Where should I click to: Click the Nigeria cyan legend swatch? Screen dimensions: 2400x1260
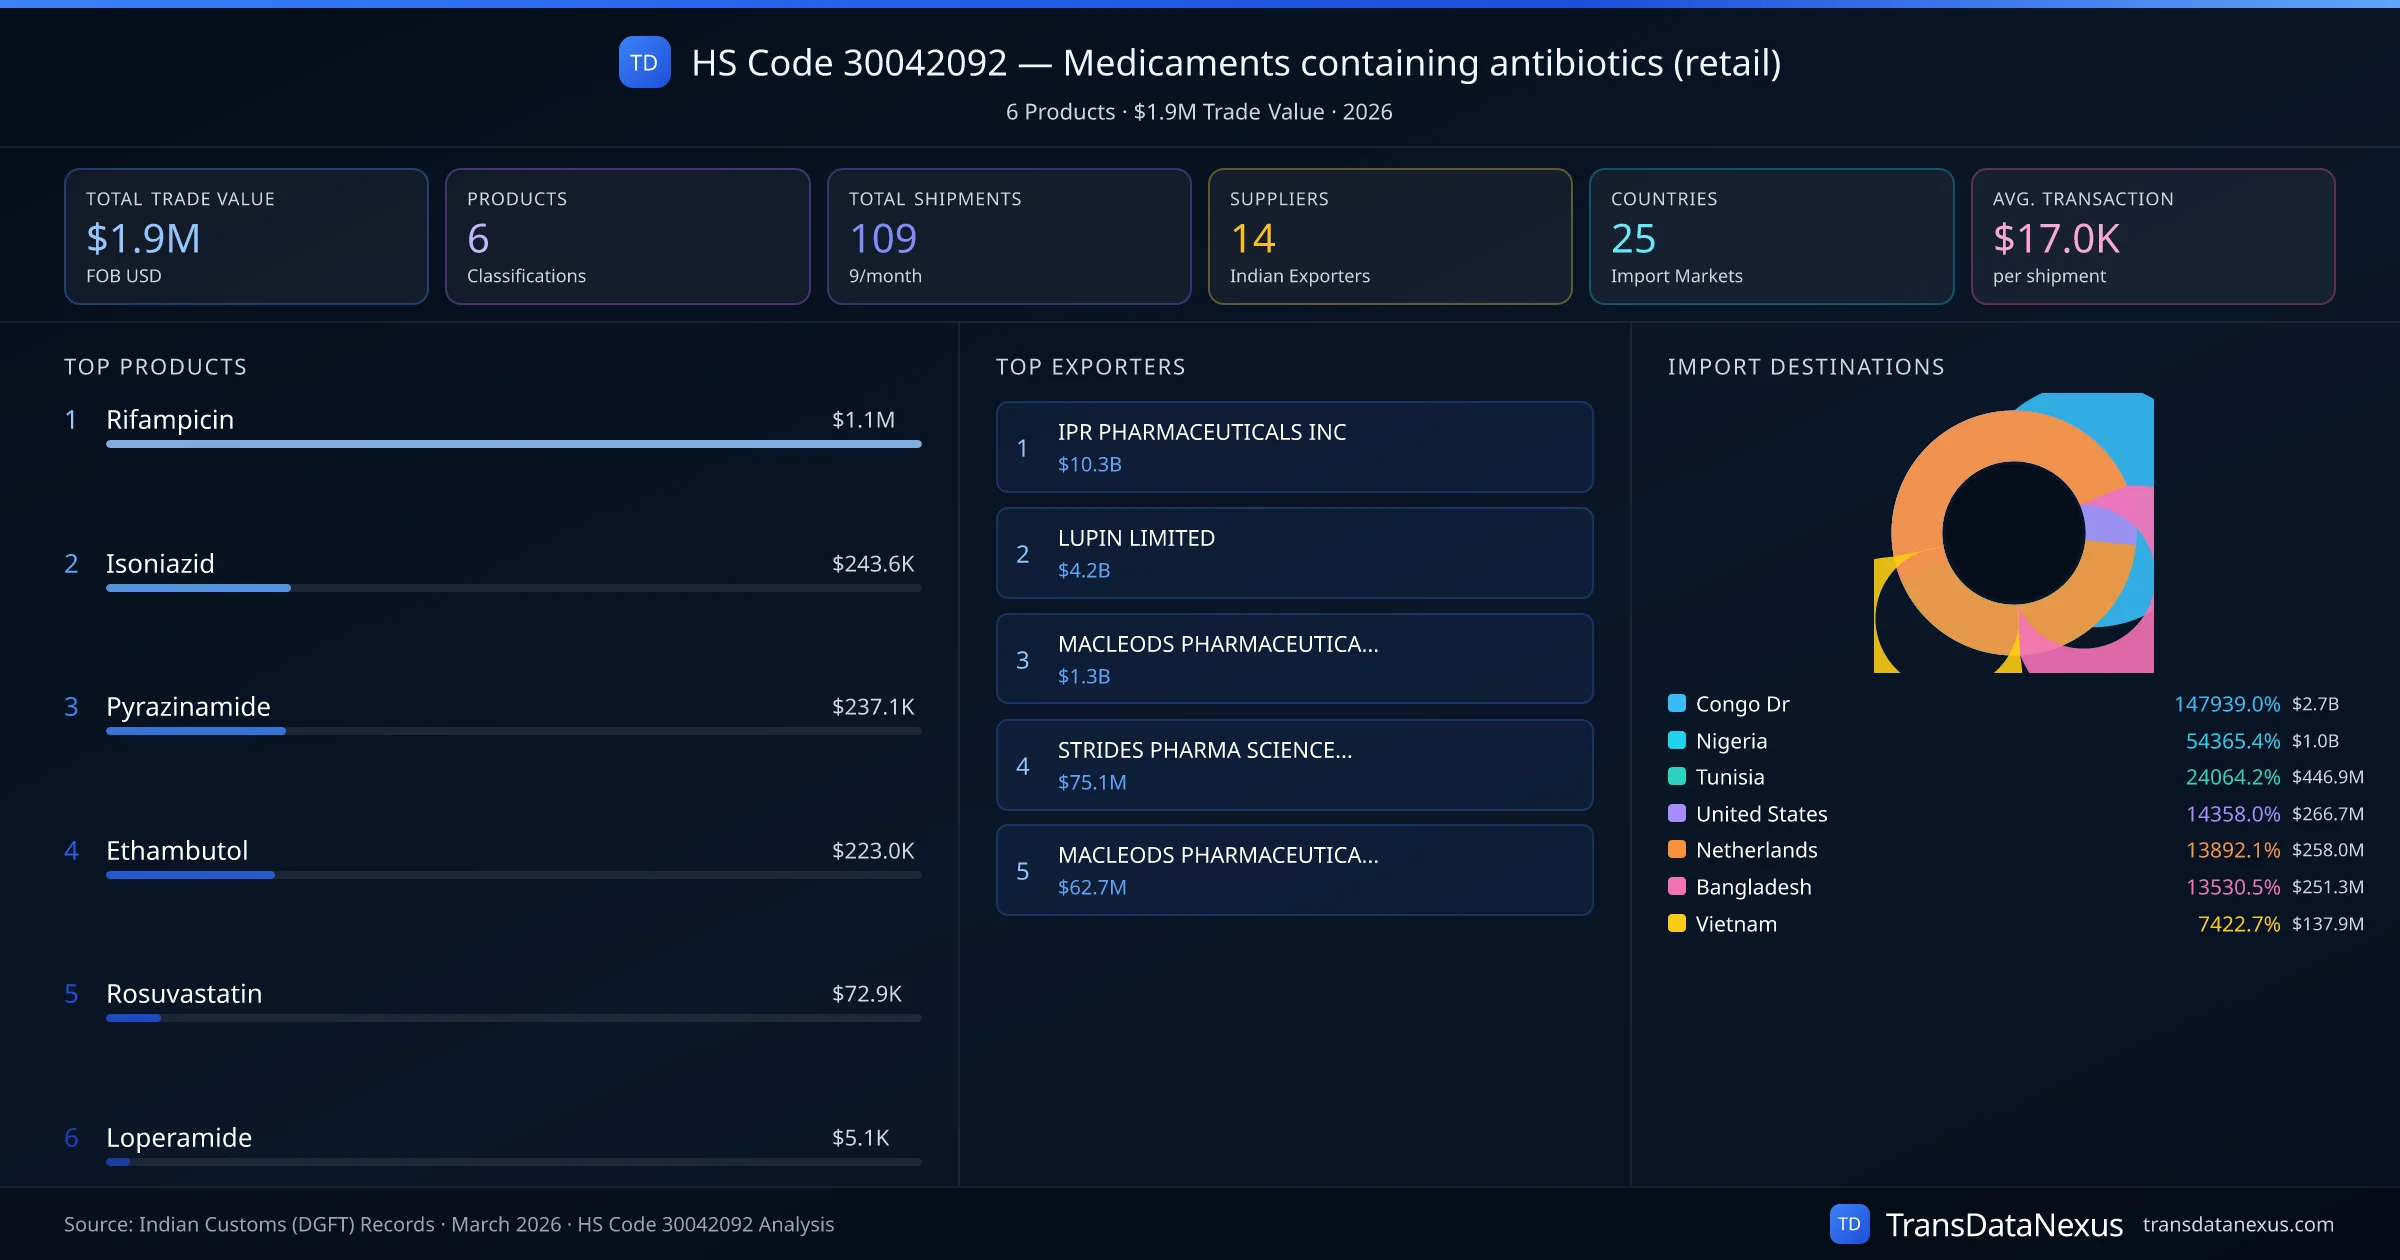click(x=1677, y=740)
